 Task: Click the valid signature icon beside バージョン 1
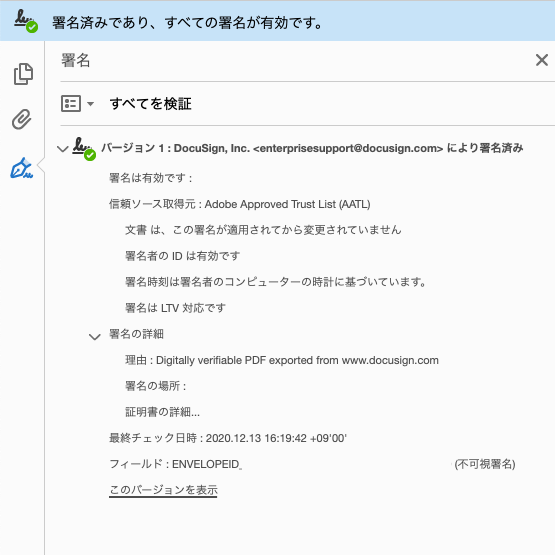(84, 149)
